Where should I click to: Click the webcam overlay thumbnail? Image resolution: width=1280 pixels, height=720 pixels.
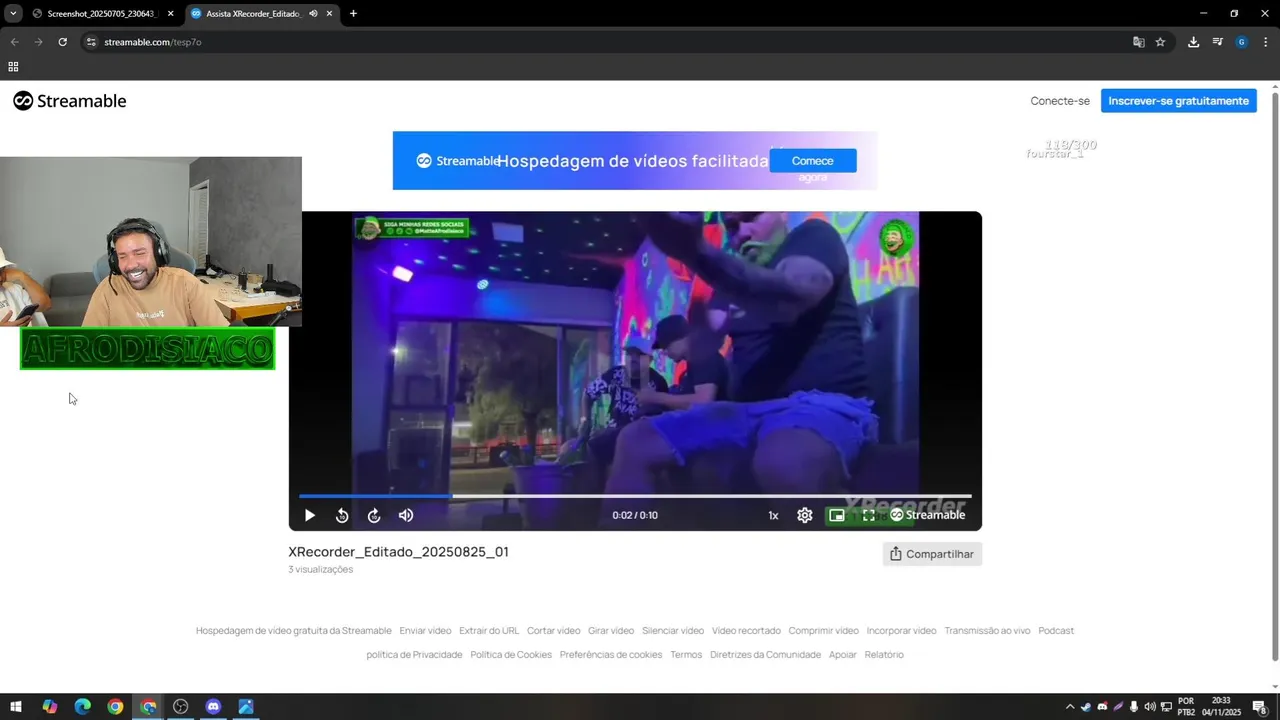coord(150,241)
